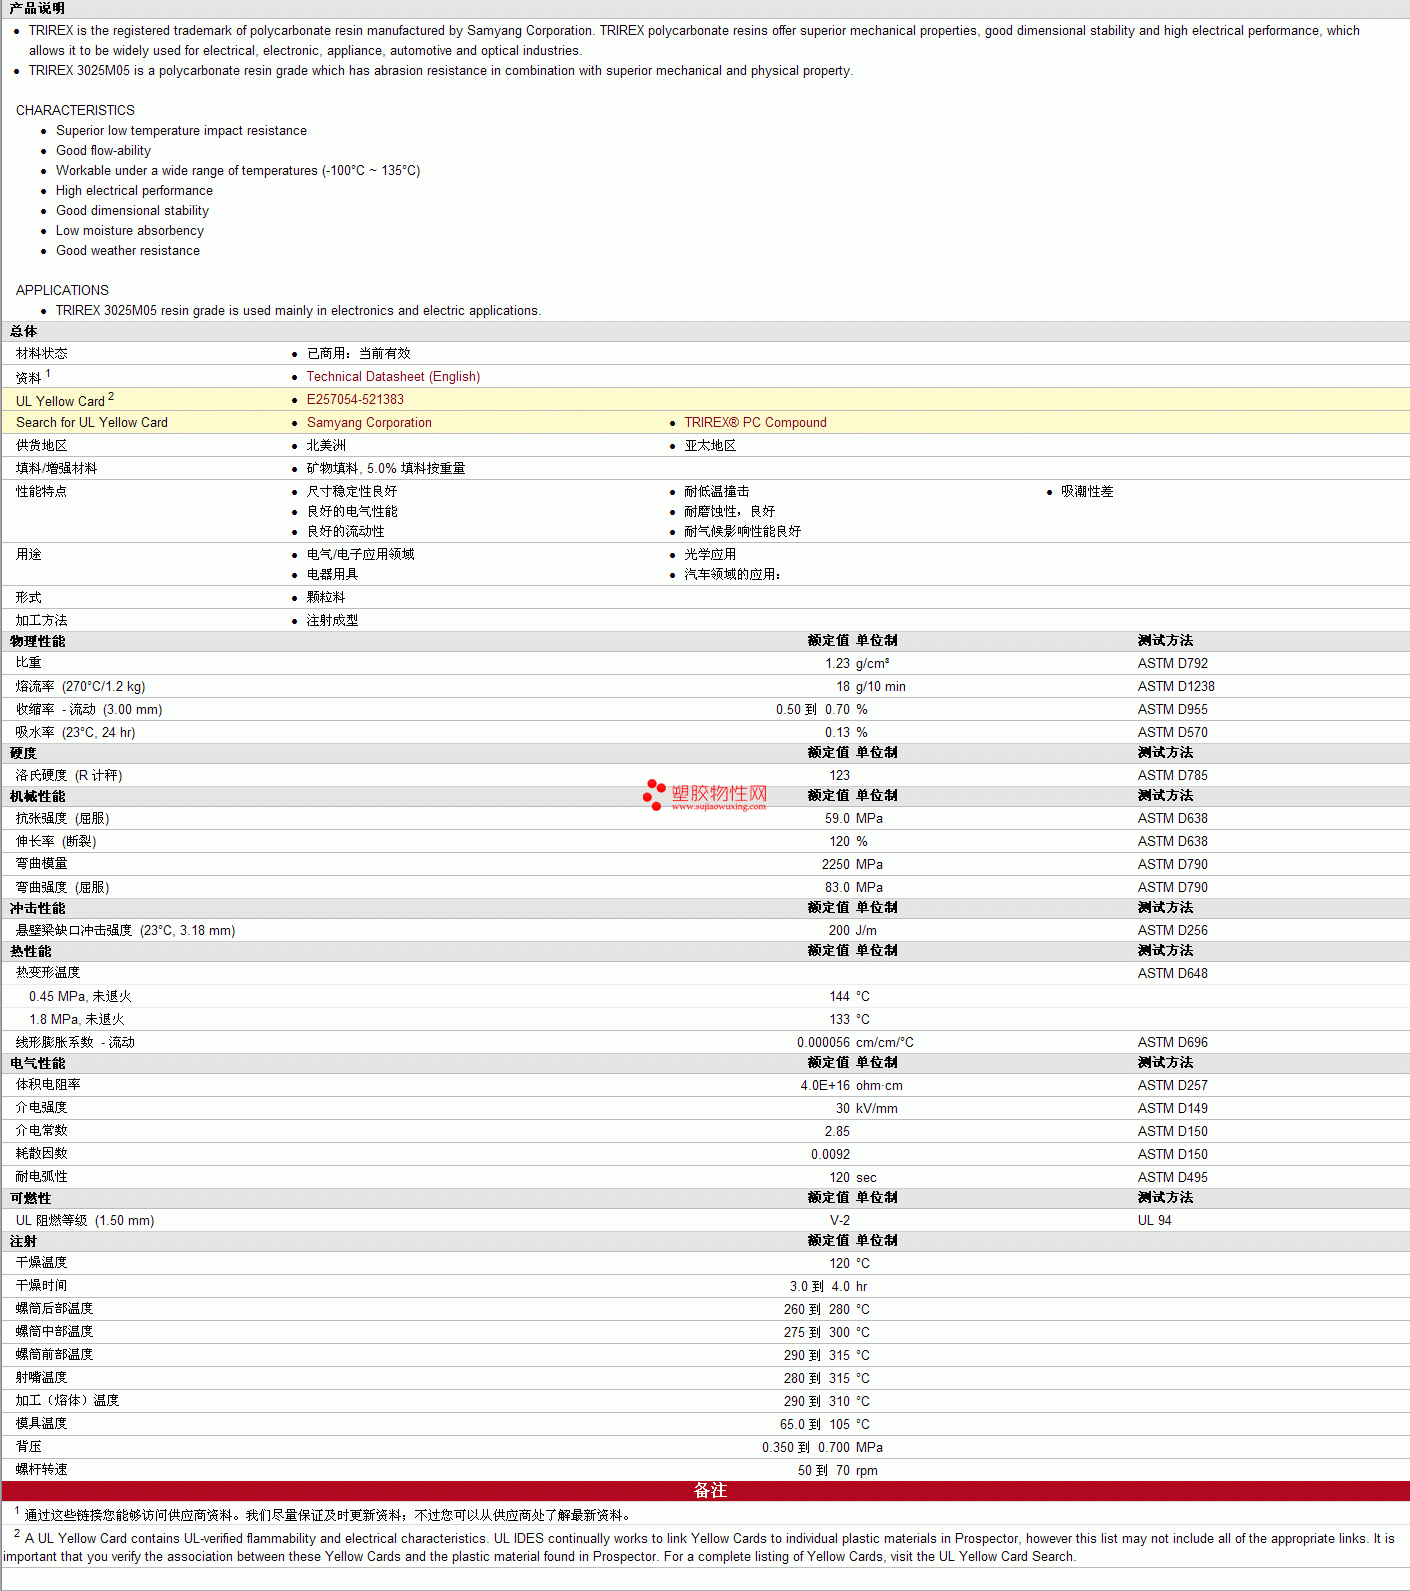Viewport: 1410px width, 1591px height.
Task: Click the "机械性能" section header
Action: (x=37, y=797)
